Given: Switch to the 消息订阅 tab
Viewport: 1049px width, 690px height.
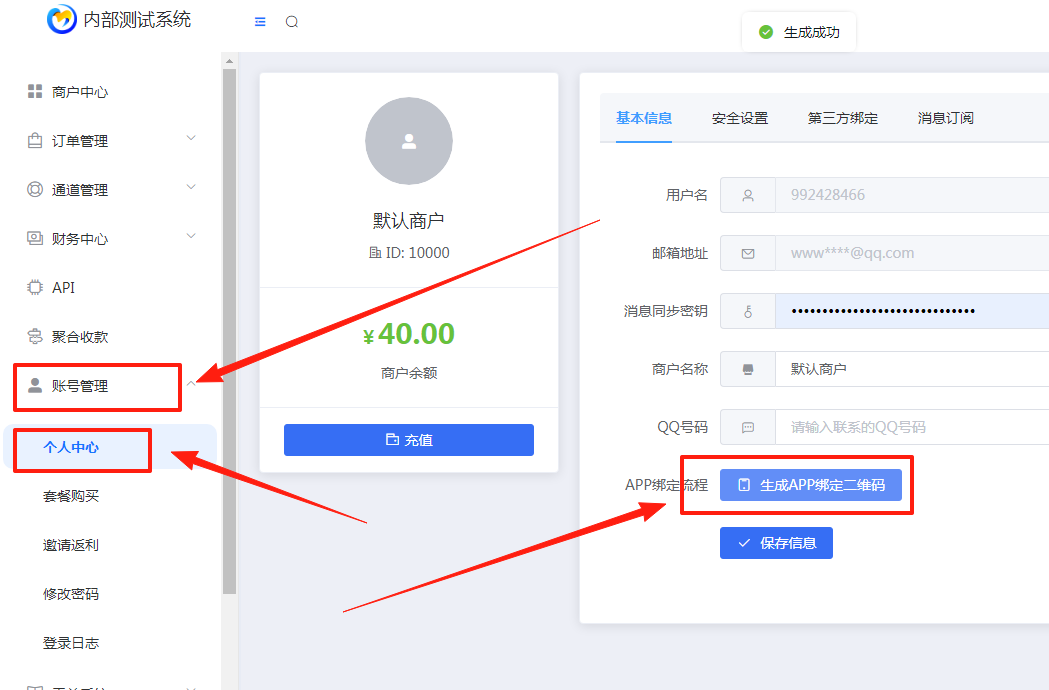Looking at the screenshot, I should pos(946,118).
